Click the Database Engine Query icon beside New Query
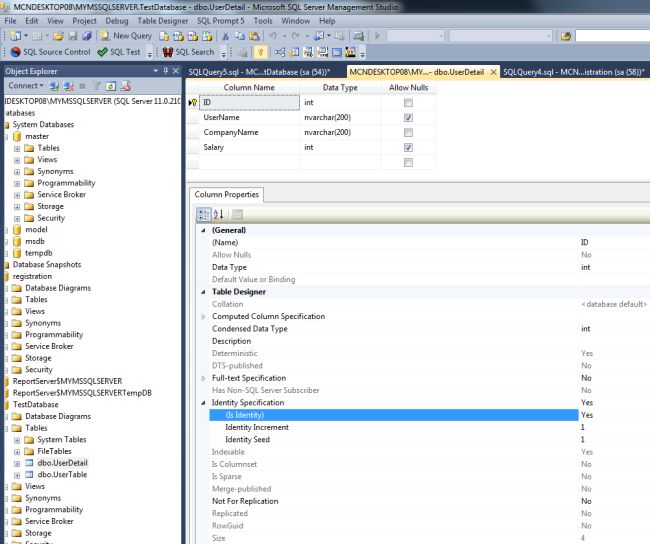 (x=164, y=36)
